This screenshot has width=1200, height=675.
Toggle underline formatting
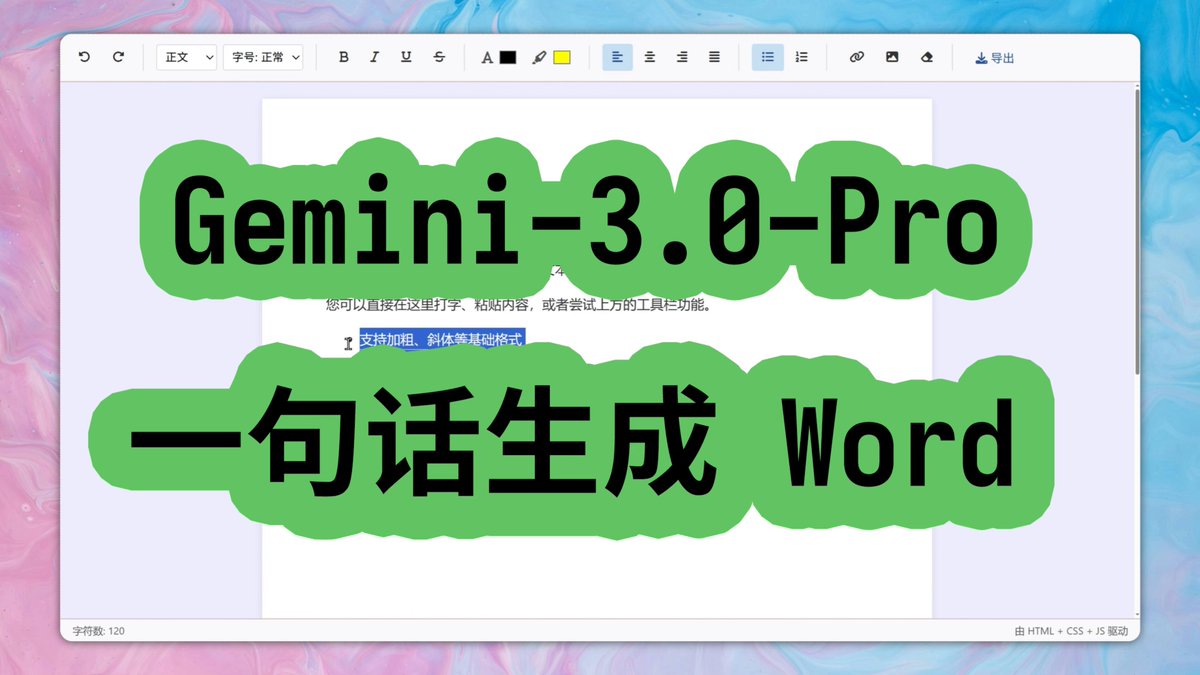(x=406, y=58)
